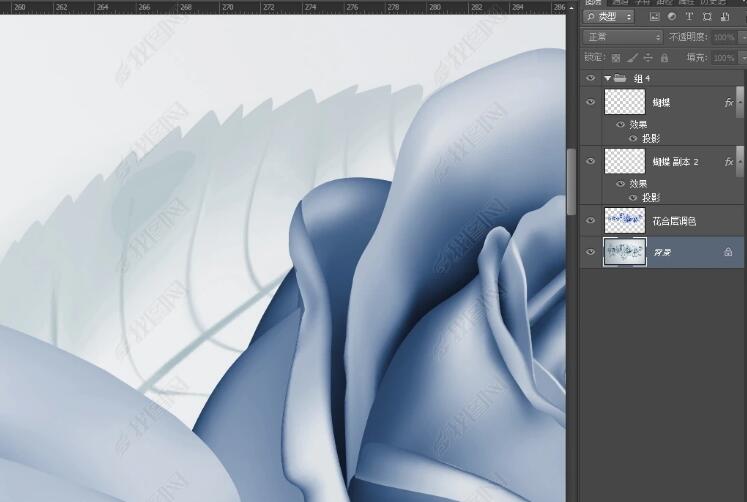Viewport: 747px width, 502px height.
Task: Click the adjustment layer filter icon
Action: point(671,17)
